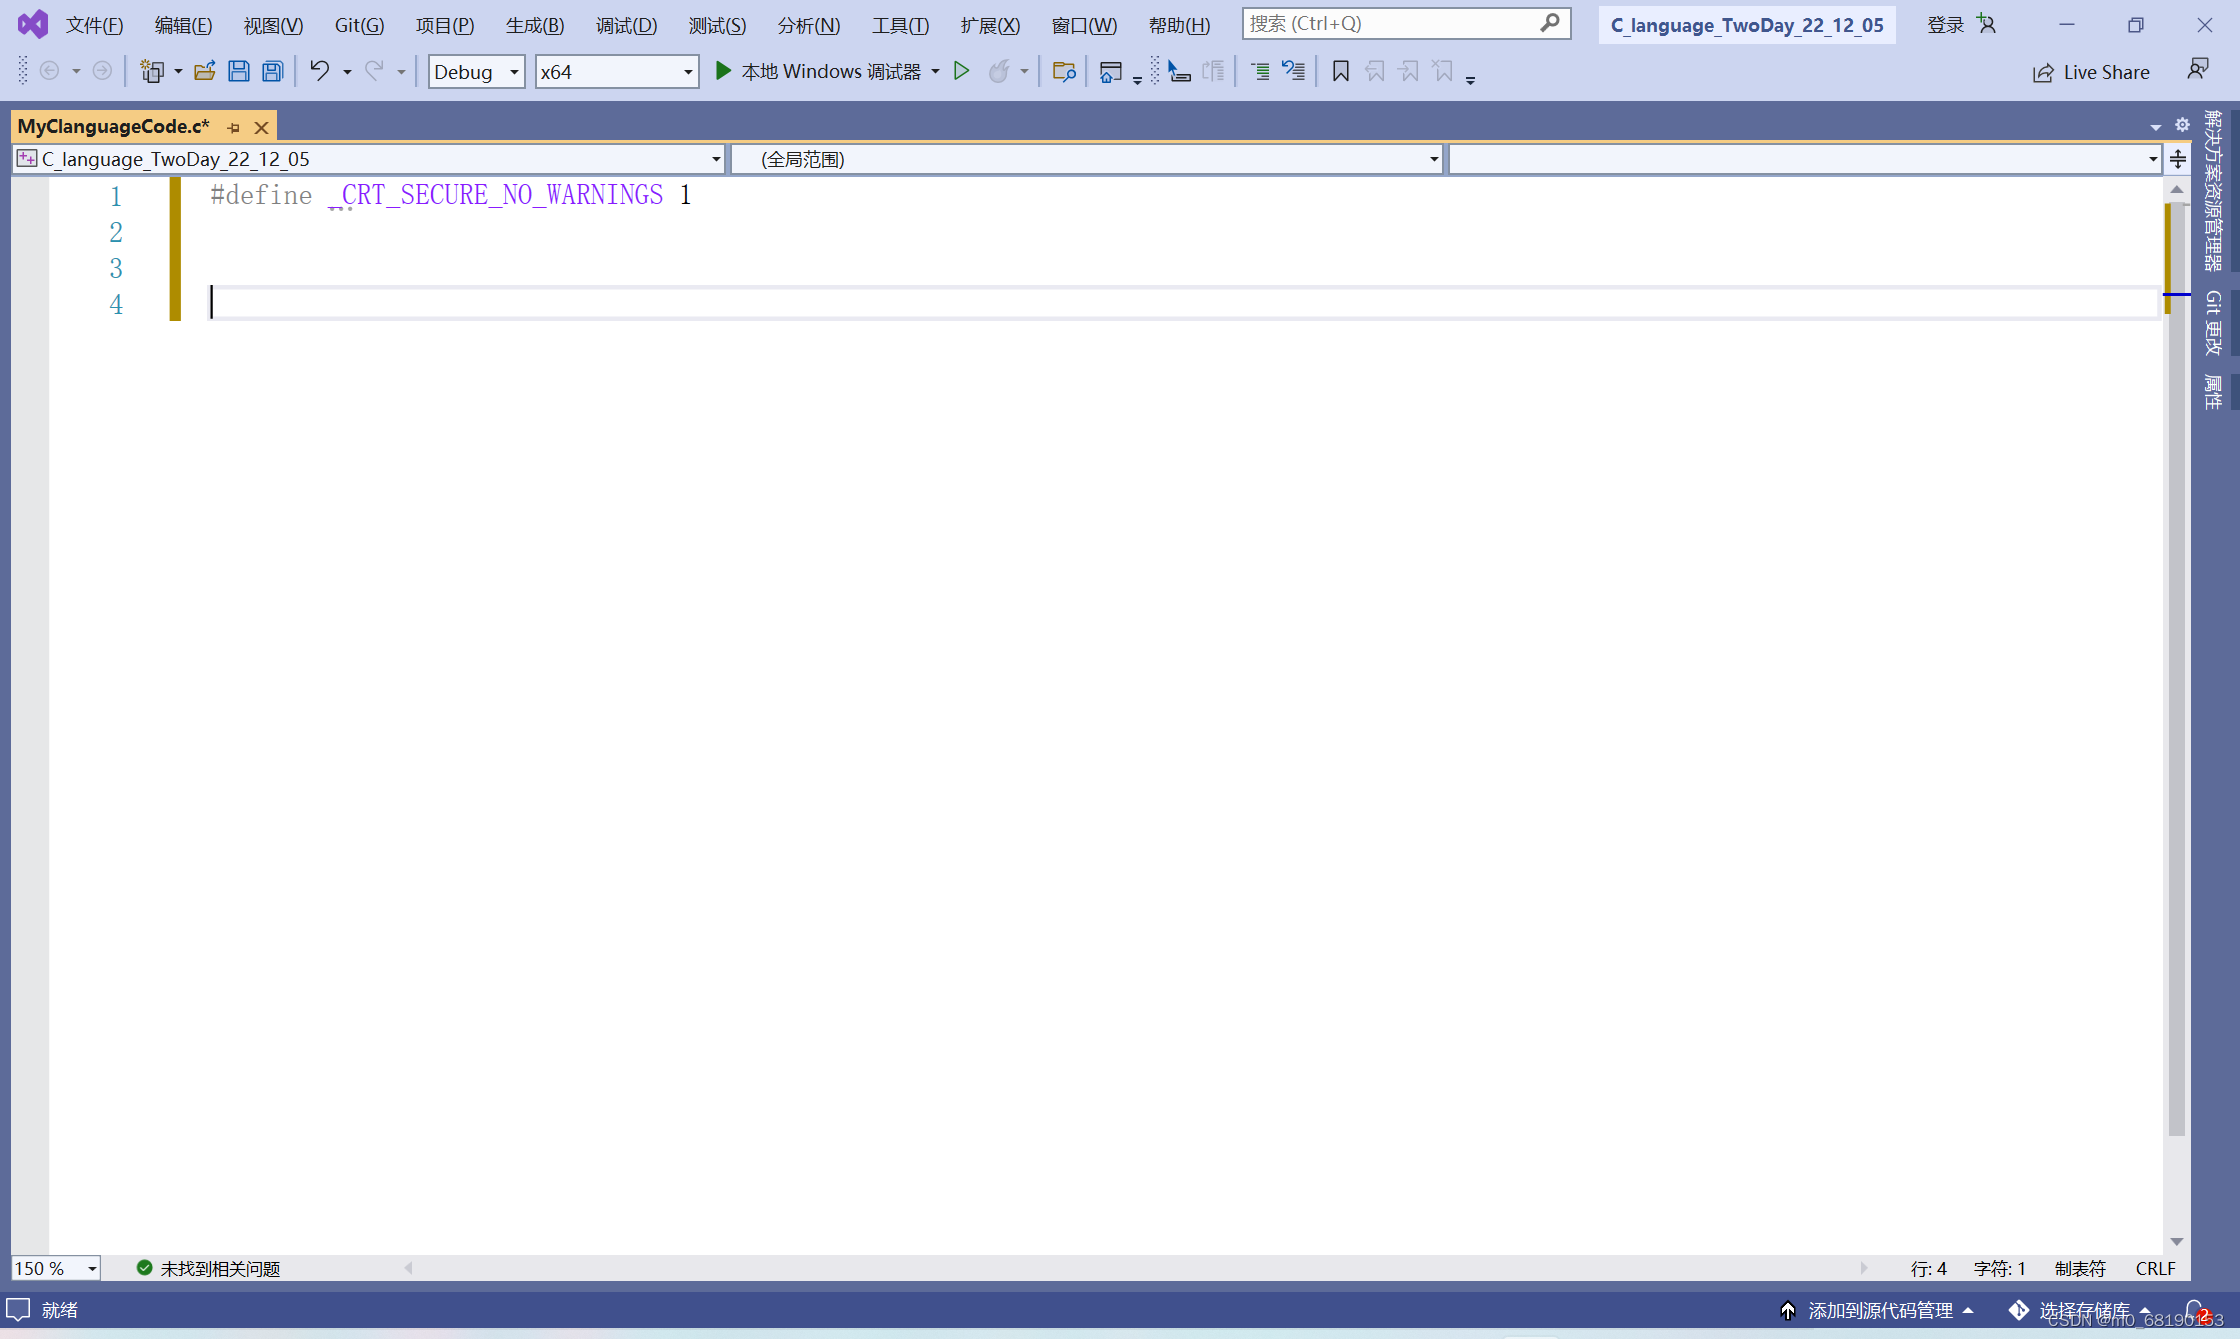Expand the undo history dropdown
2240x1339 pixels.
pos(347,71)
